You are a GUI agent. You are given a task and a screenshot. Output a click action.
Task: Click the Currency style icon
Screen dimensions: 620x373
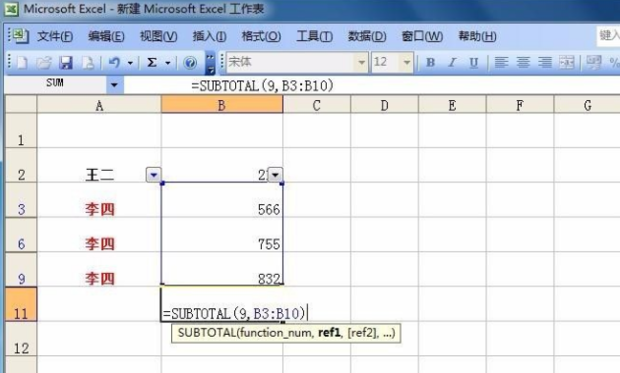[594, 62]
